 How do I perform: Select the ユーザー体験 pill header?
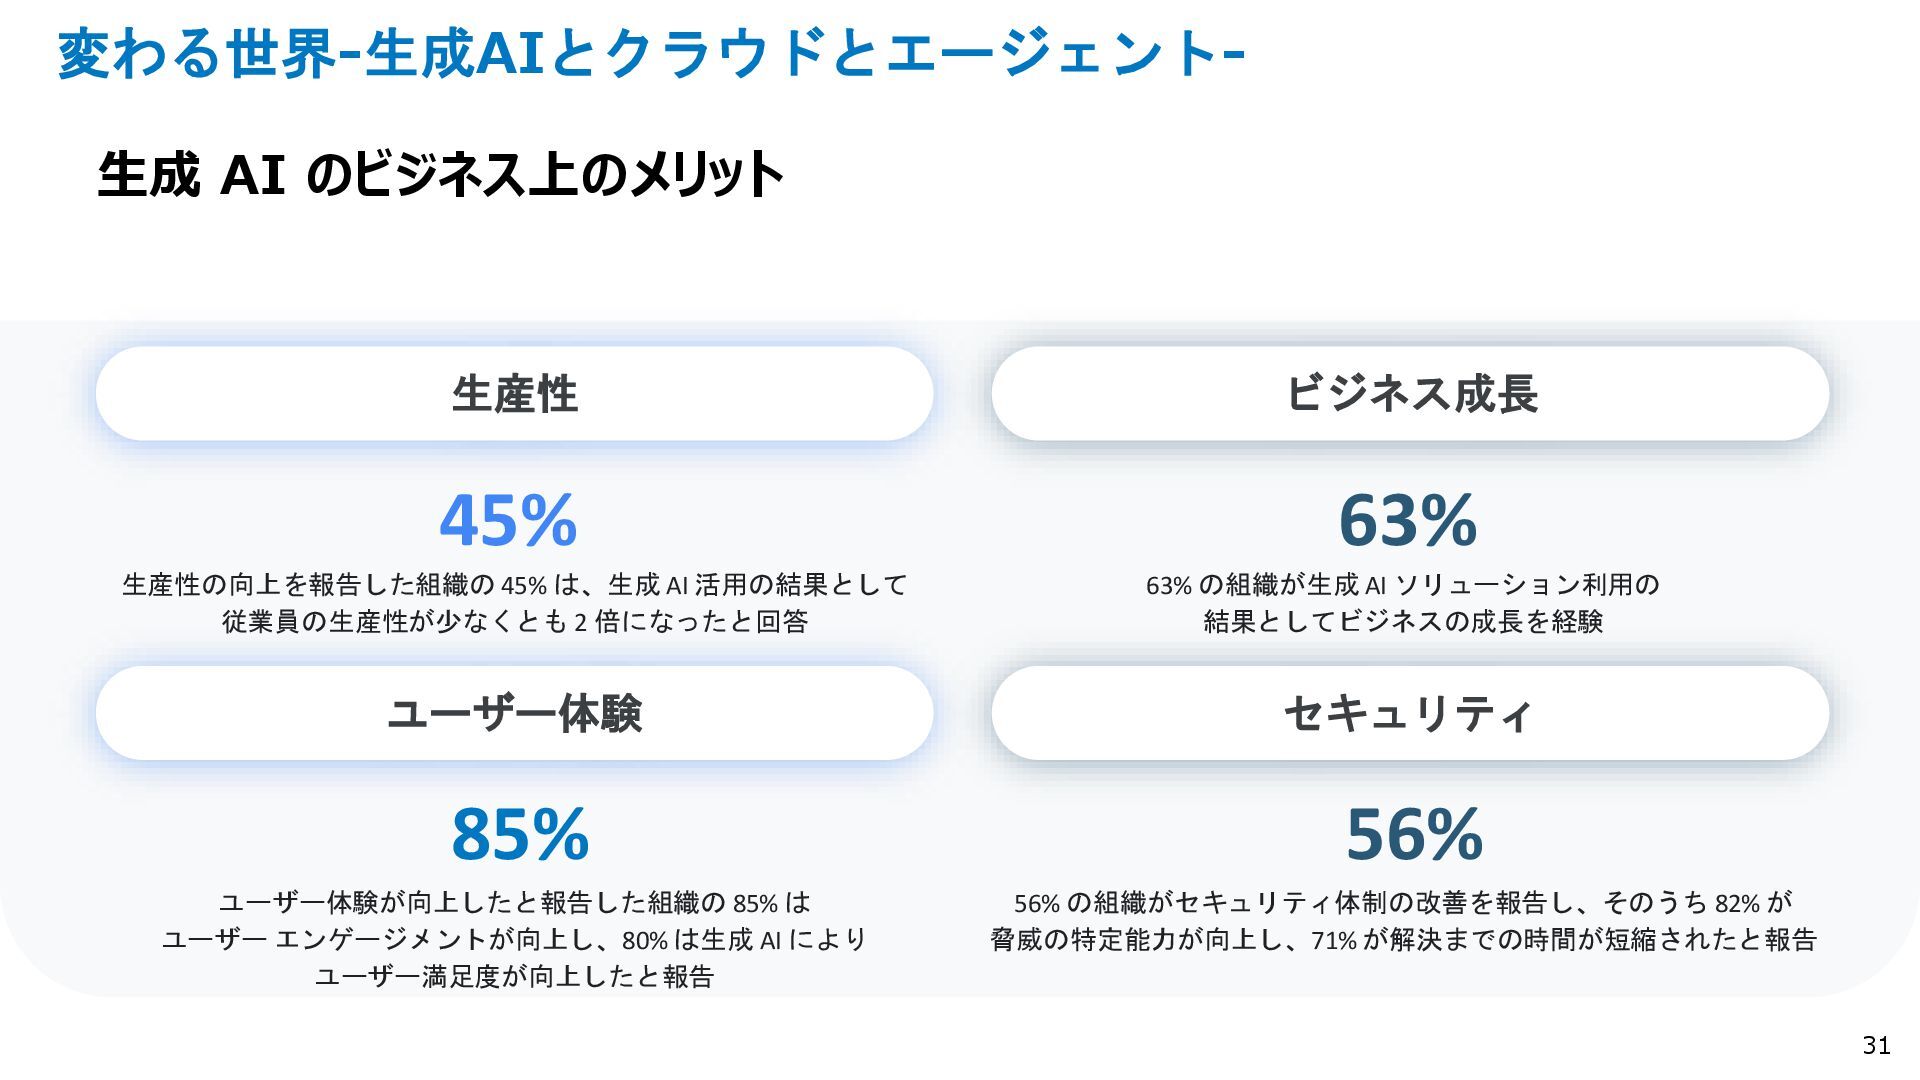514,713
